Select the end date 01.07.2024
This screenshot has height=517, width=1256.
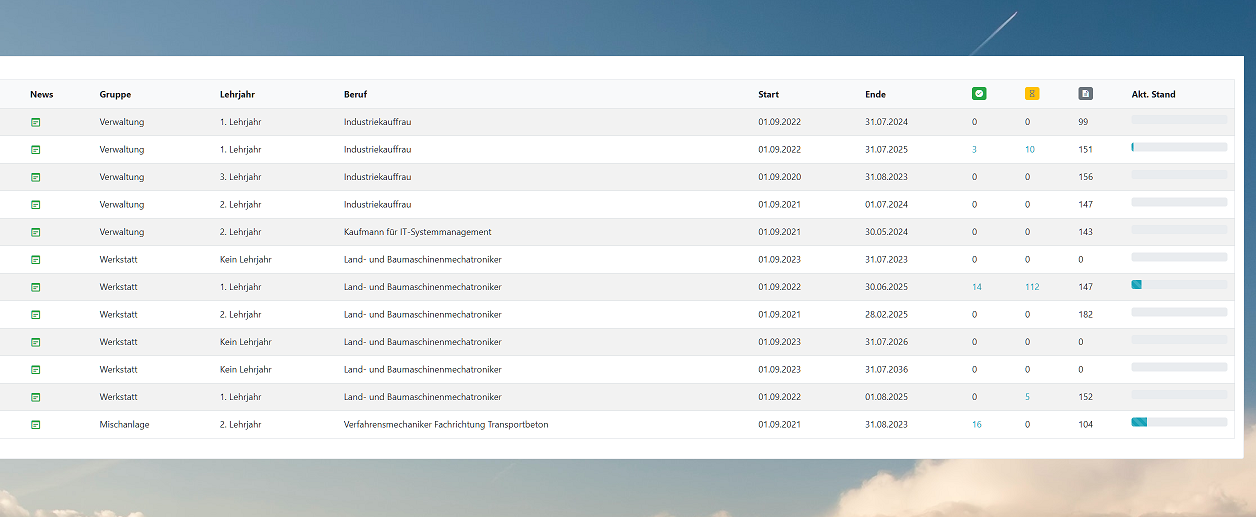[886, 204]
